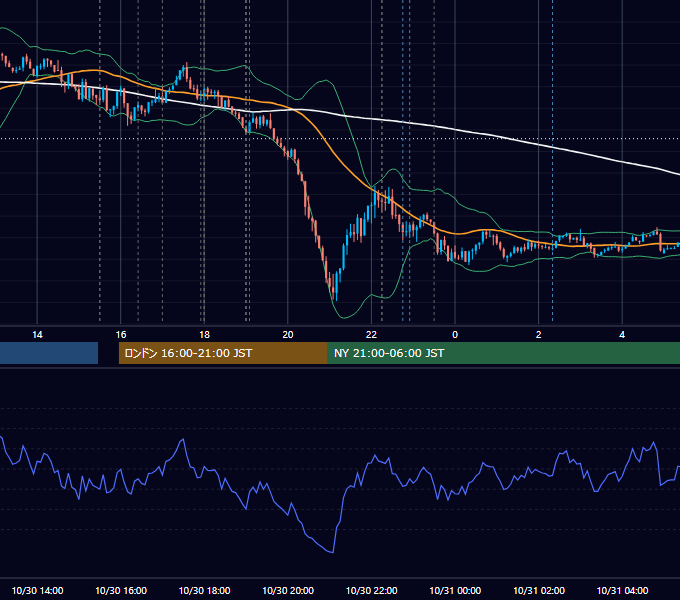
Task: Click the 10/30 22:00 time label
Action: pos(371,590)
